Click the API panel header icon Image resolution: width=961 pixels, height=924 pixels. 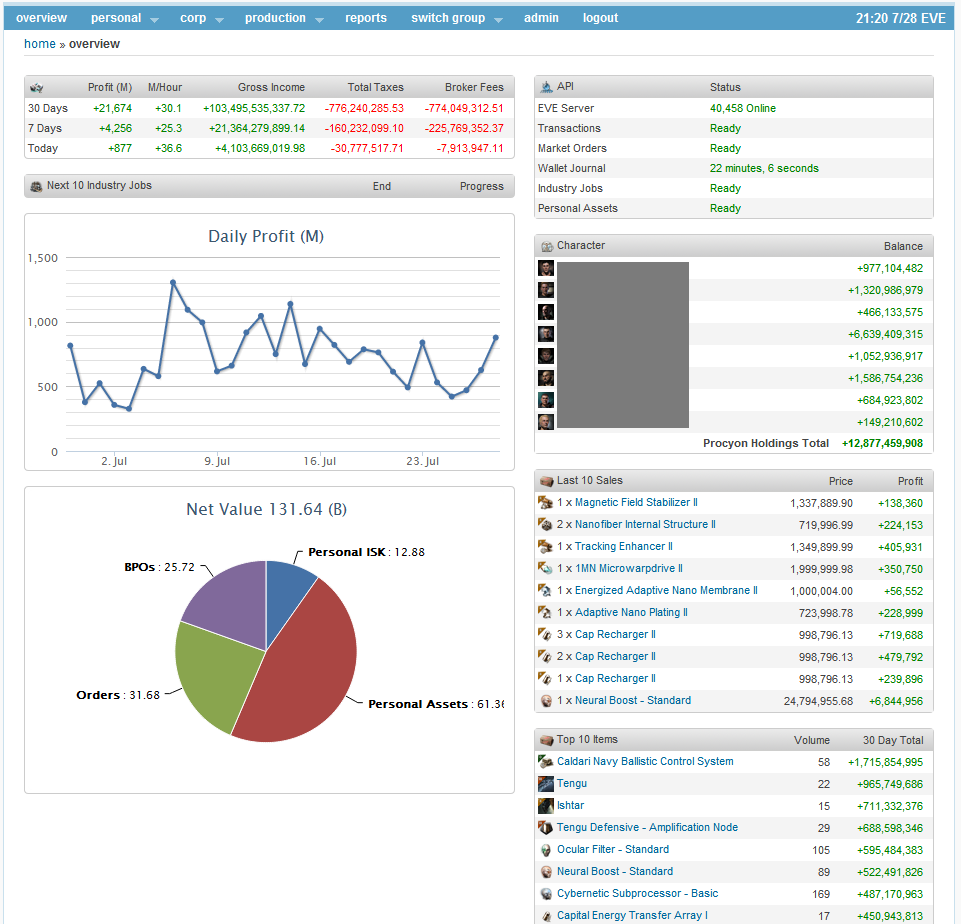[x=546, y=87]
